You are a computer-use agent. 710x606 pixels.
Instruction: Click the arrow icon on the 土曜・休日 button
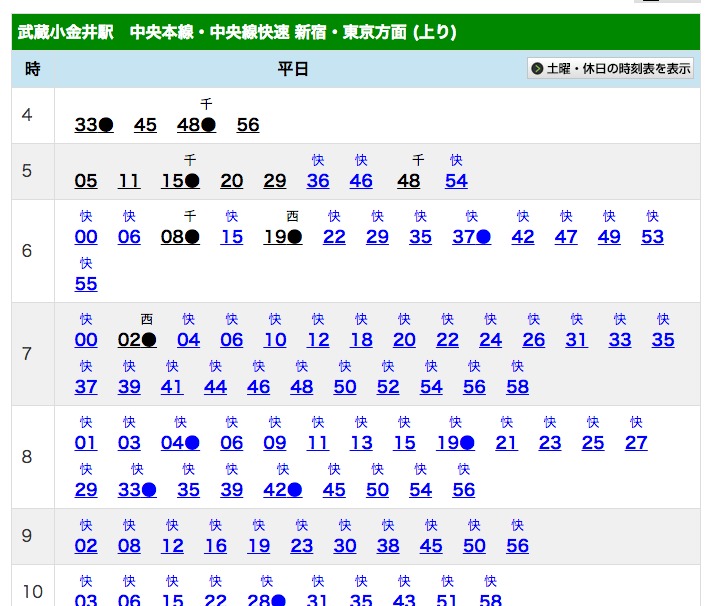(538, 69)
